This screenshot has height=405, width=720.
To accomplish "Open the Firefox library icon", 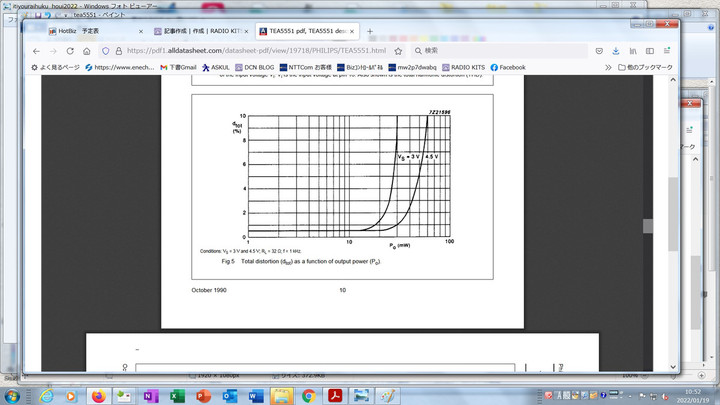I will pos(634,50).
